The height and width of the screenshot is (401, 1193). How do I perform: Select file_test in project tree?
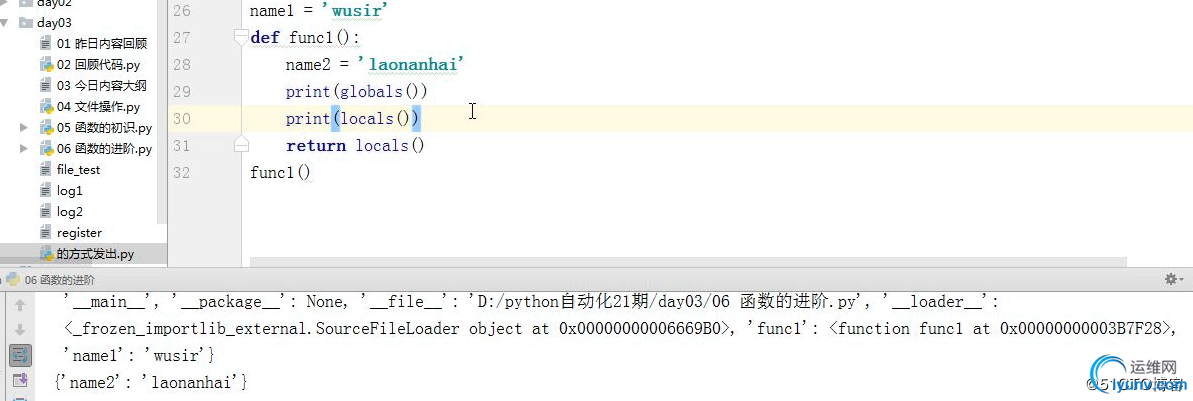point(78,170)
